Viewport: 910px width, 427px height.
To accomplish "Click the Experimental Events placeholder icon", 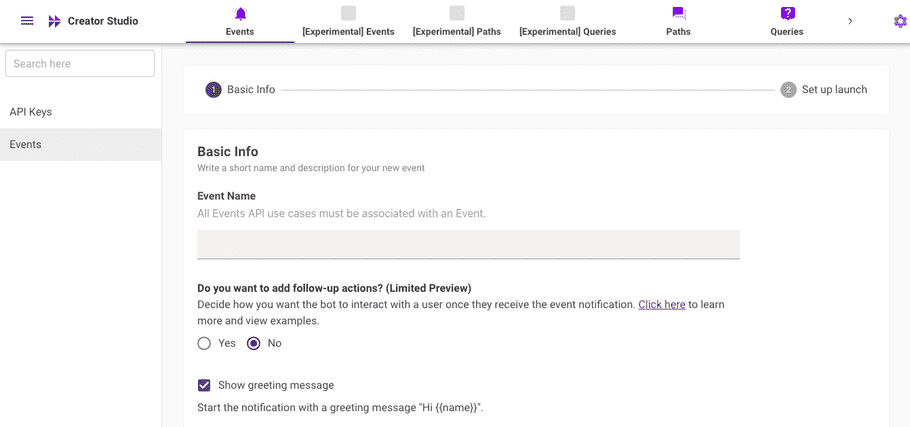I will 348,13.
